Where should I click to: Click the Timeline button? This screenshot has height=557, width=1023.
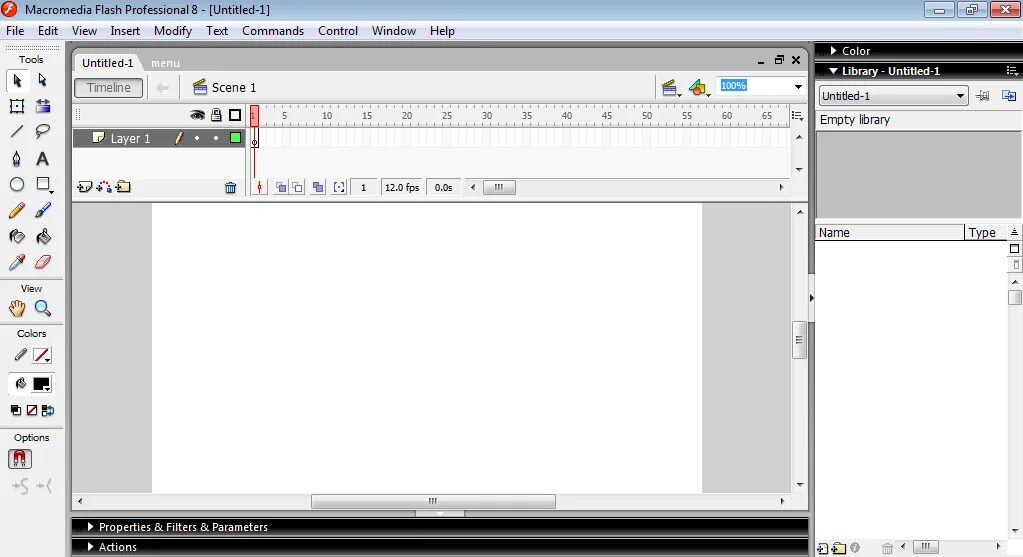click(109, 87)
